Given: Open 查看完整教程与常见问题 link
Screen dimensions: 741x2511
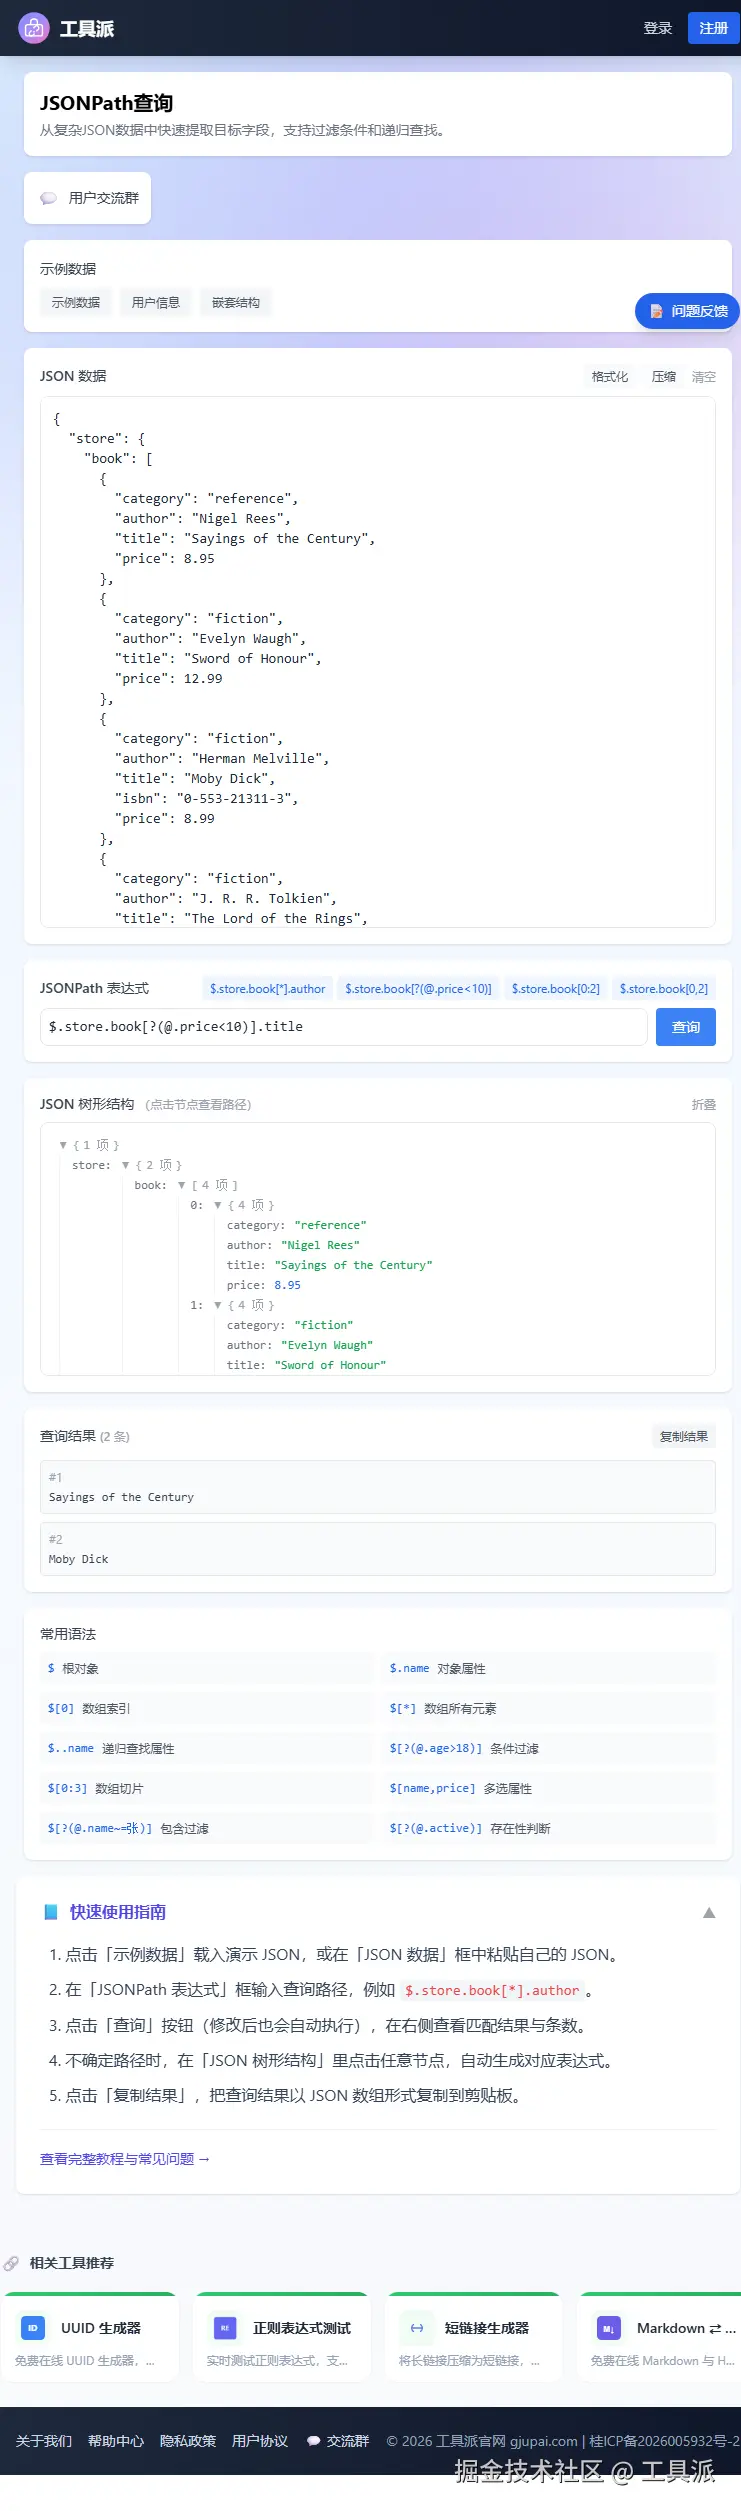Looking at the screenshot, I should pos(125,2159).
